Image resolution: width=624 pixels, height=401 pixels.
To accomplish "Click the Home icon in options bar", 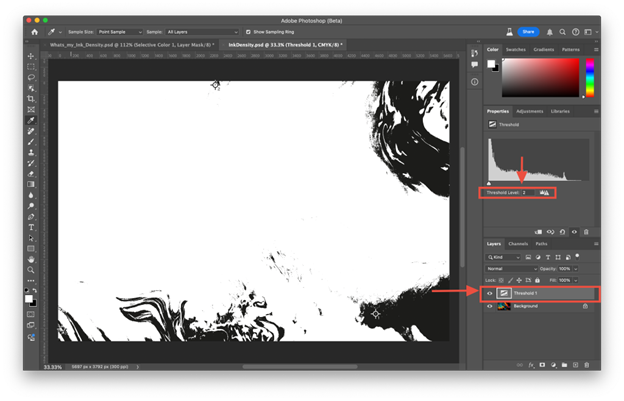I will pyautogui.click(x=34, y=32).
